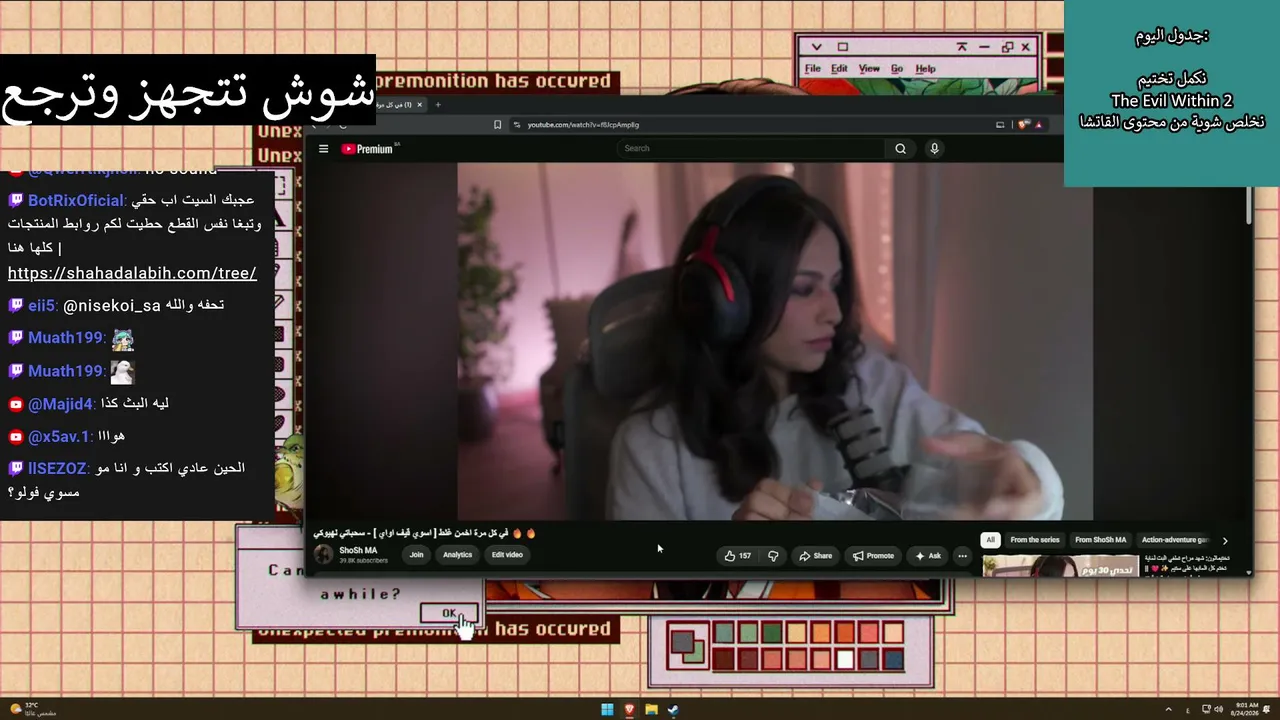Open the shahadalabih.com link in chat
This screenshot has width=1280, height=720.
pos(132,273)
